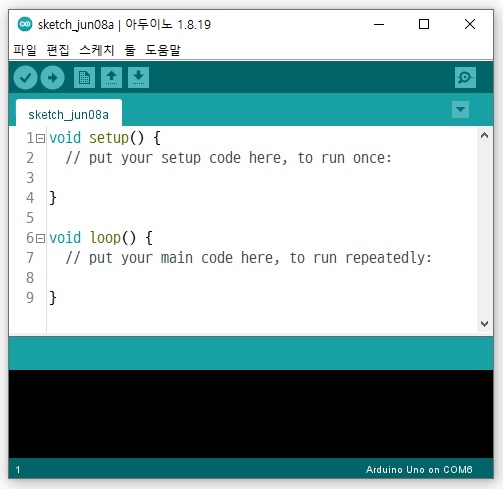Open the 툴 menu
This screenshot has width=503, height=489.
[130, 50]
